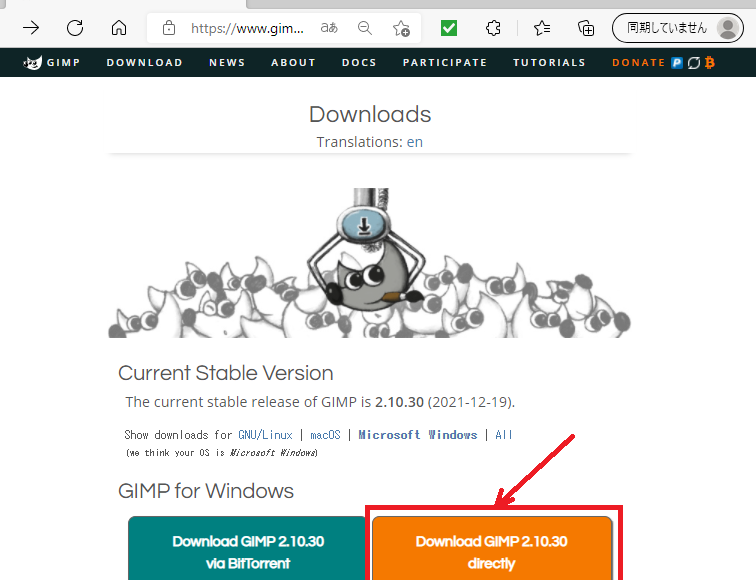The image size is (756, 580).
Task: Open the extensions puzzle icon
Action: (x=493, y=28)
